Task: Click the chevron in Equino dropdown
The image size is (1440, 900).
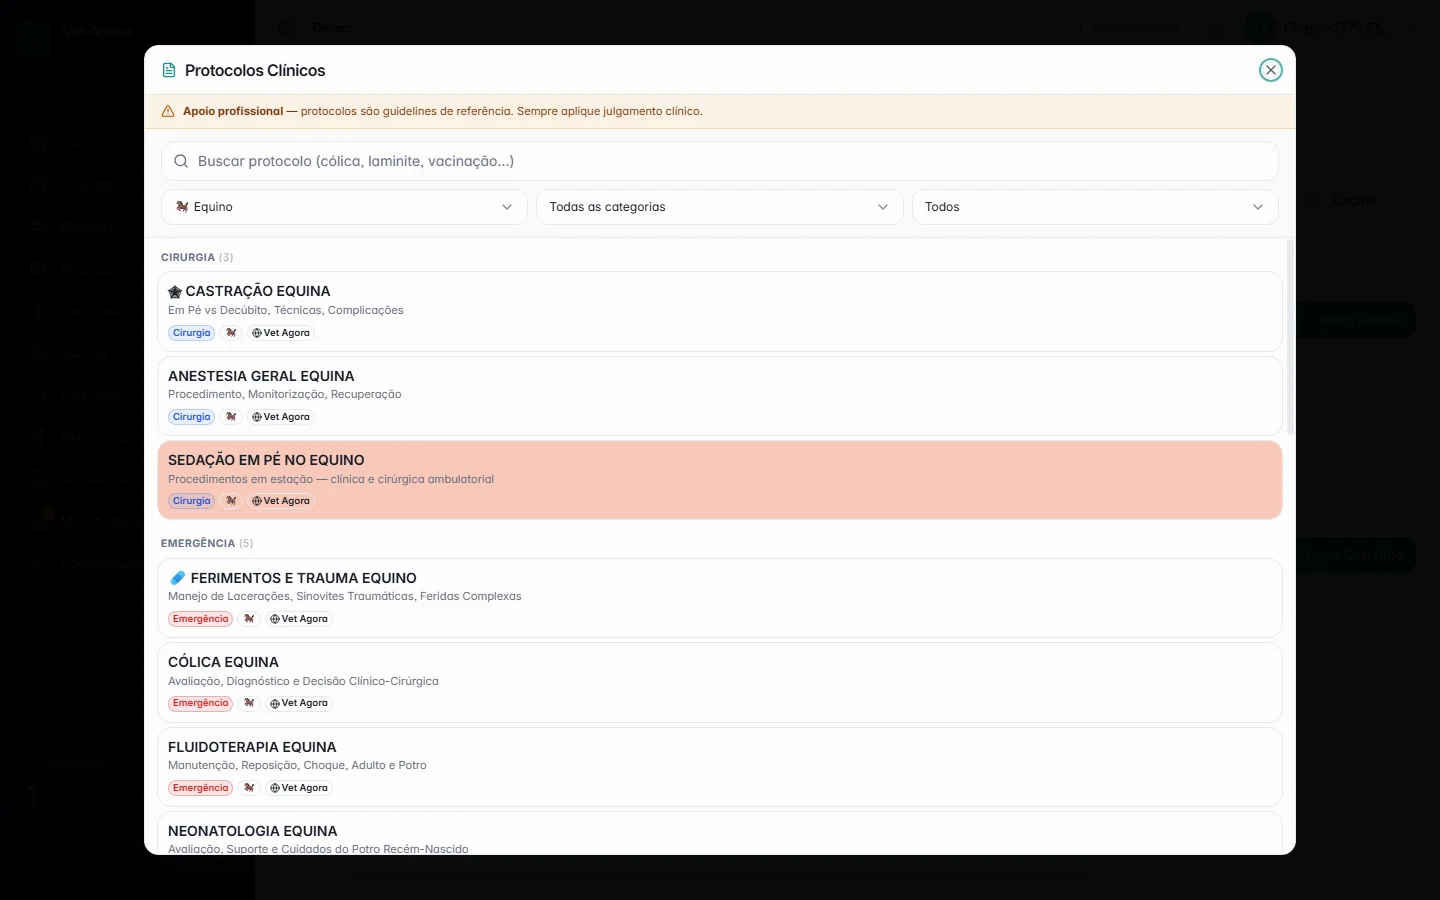Action: pos(507,207)
